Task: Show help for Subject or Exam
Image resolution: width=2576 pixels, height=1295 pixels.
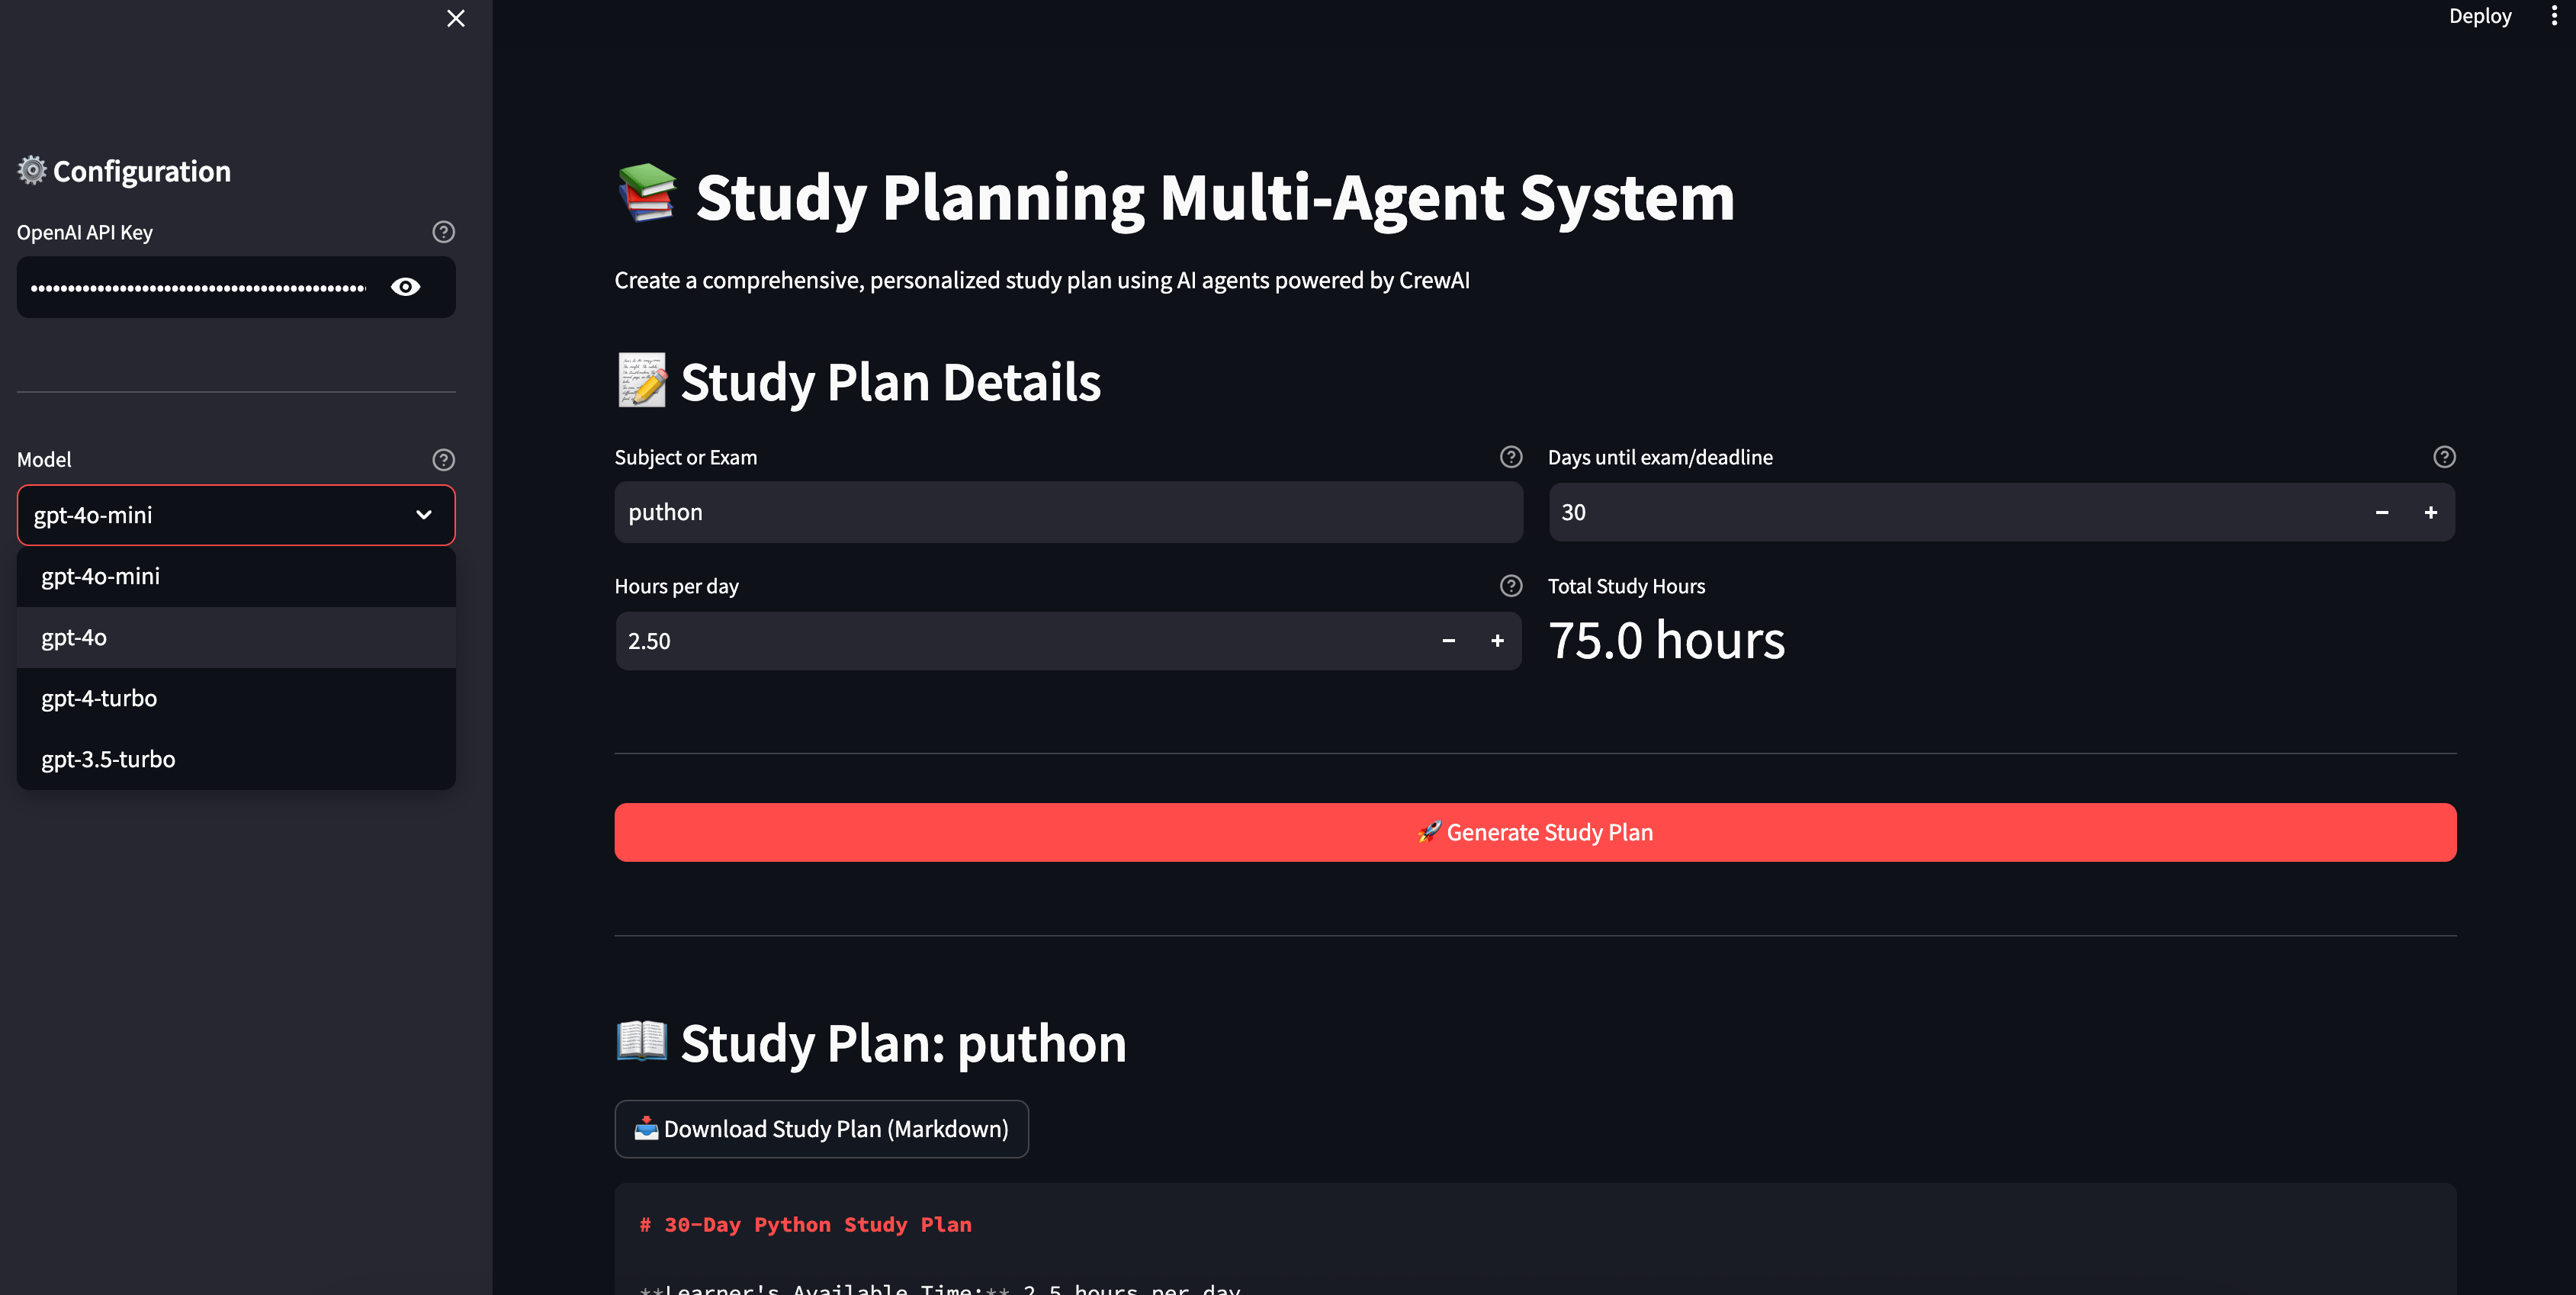Action: point(1511,457)
